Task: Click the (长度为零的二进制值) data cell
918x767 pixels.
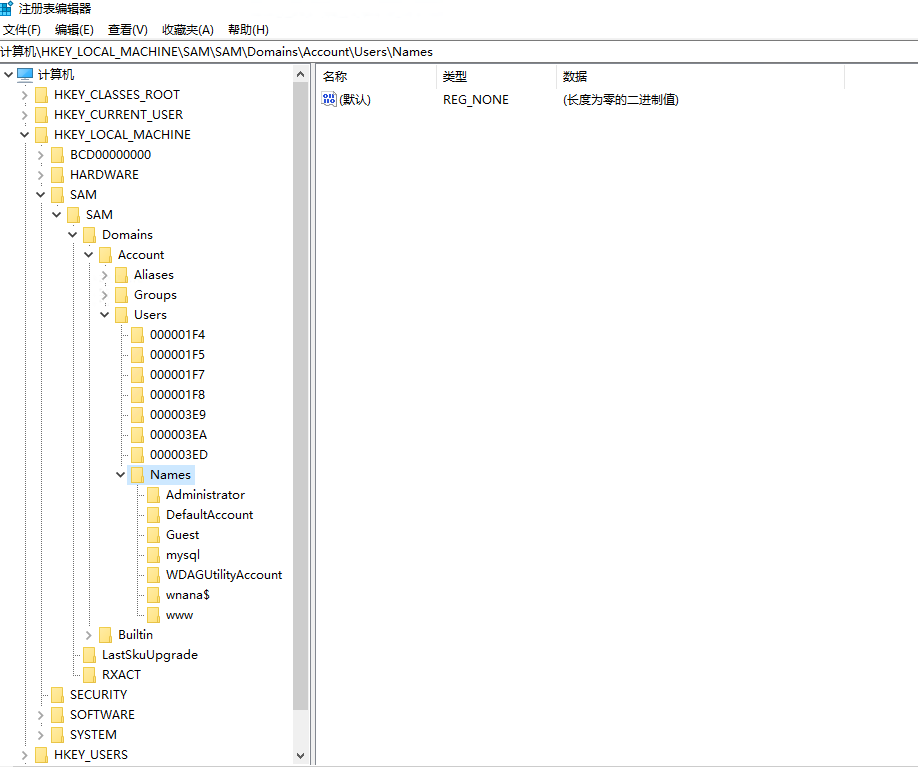Action: point(621,100)
